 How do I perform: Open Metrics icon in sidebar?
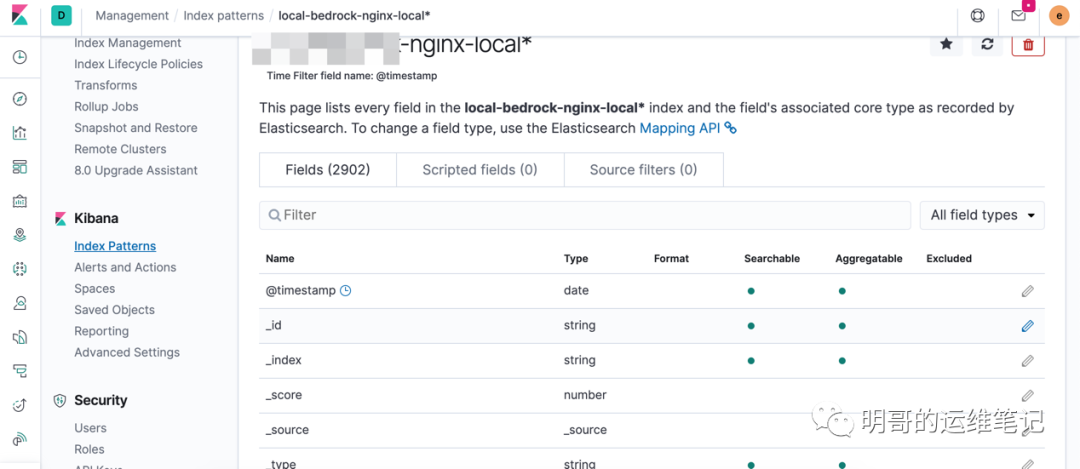click(x=20, y=303)
